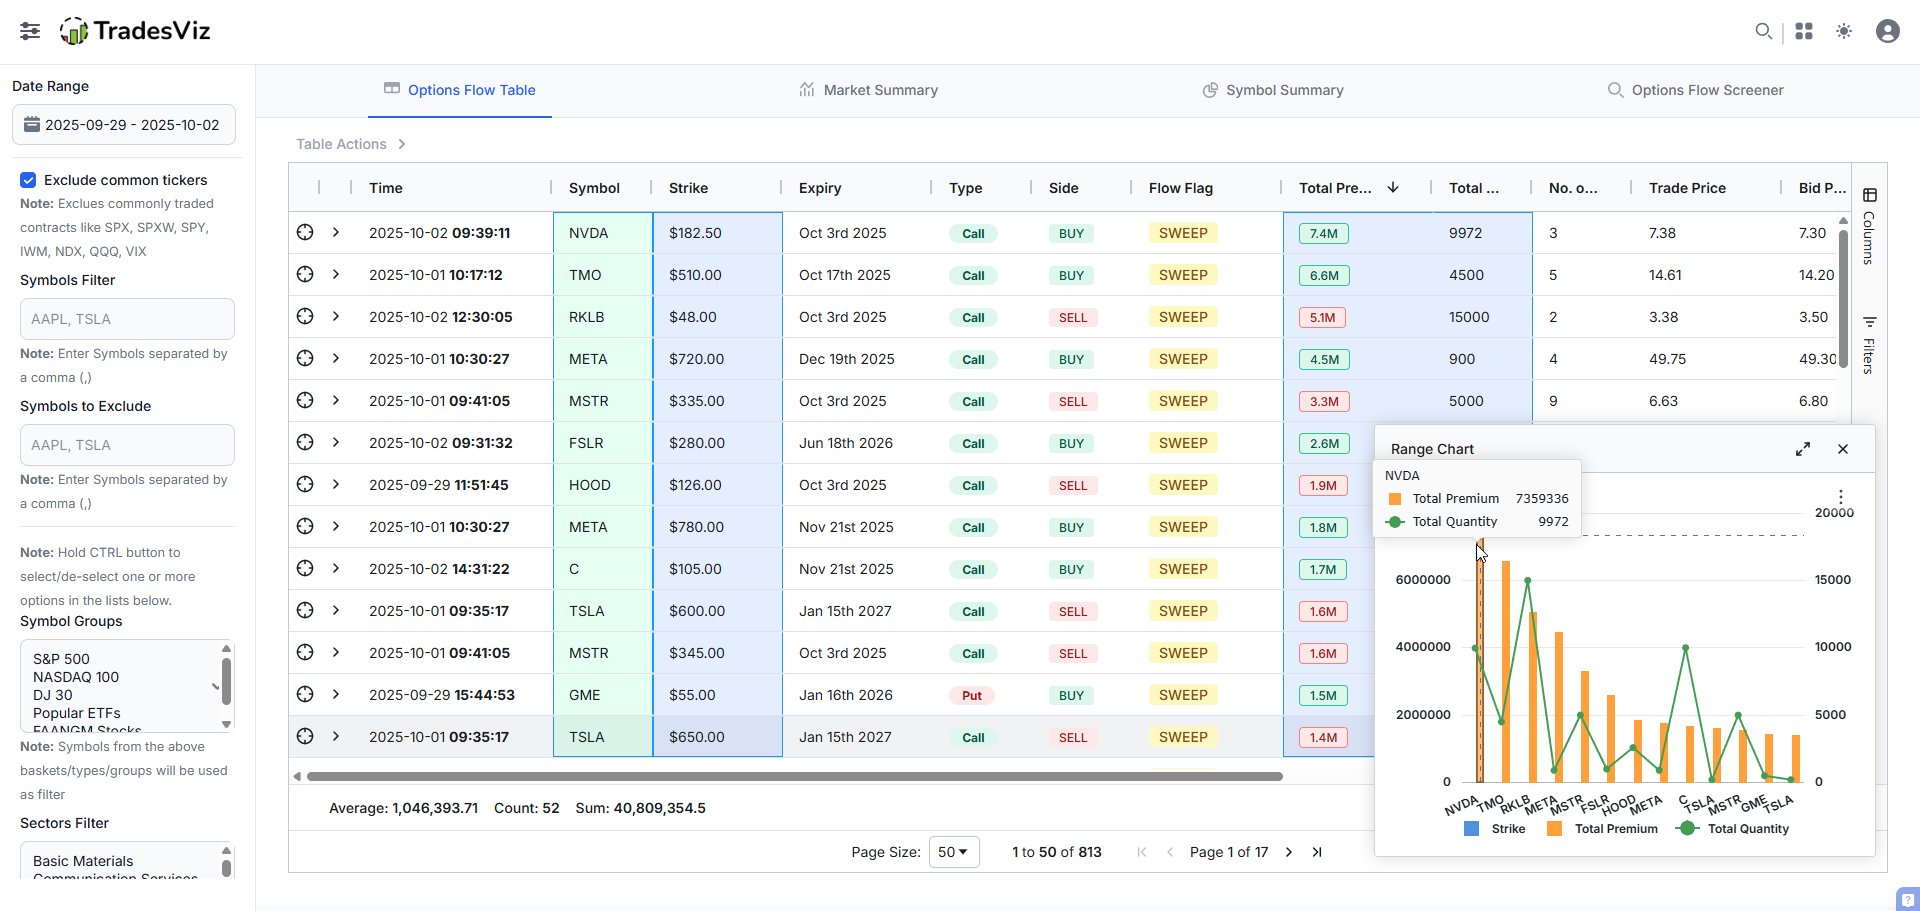Click the table vertical scrollbar

(x=1843, y=298)
